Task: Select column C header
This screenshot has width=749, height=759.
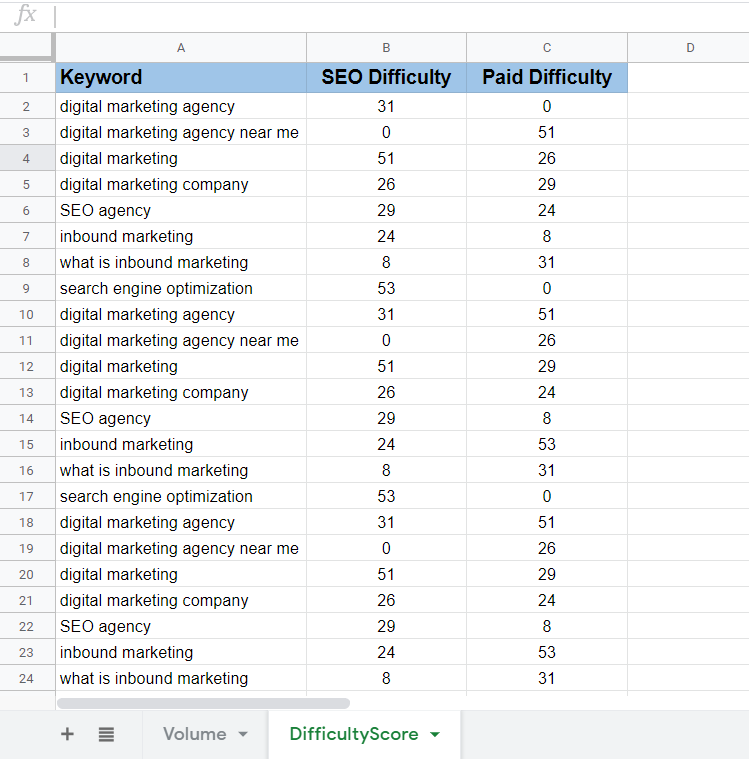Action: click(x=547, y=47)
